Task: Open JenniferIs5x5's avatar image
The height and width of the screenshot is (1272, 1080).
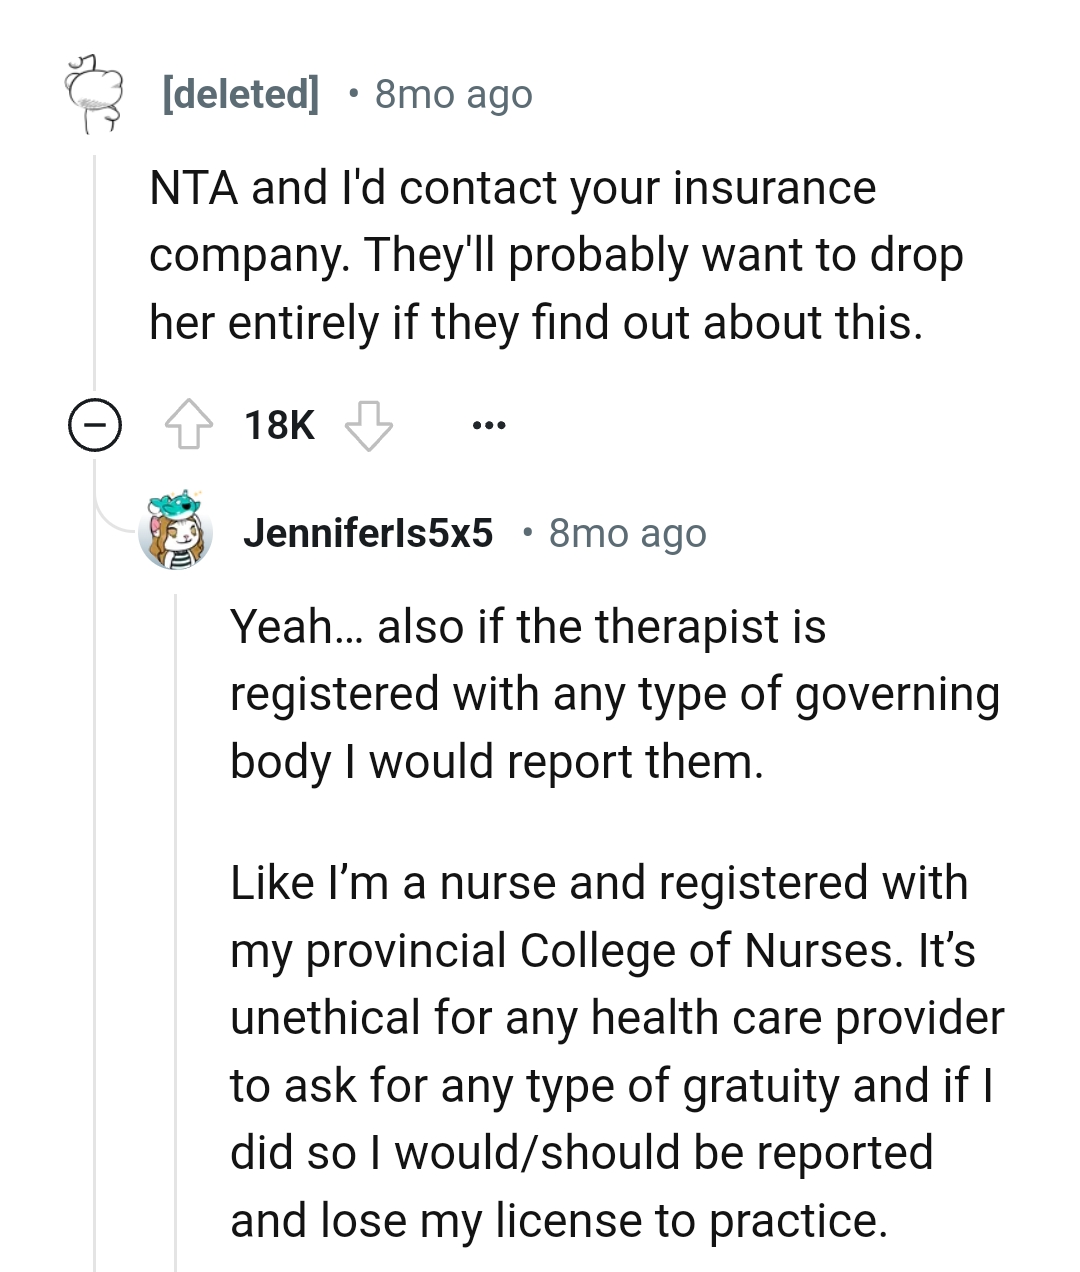Action: point(178,531)
